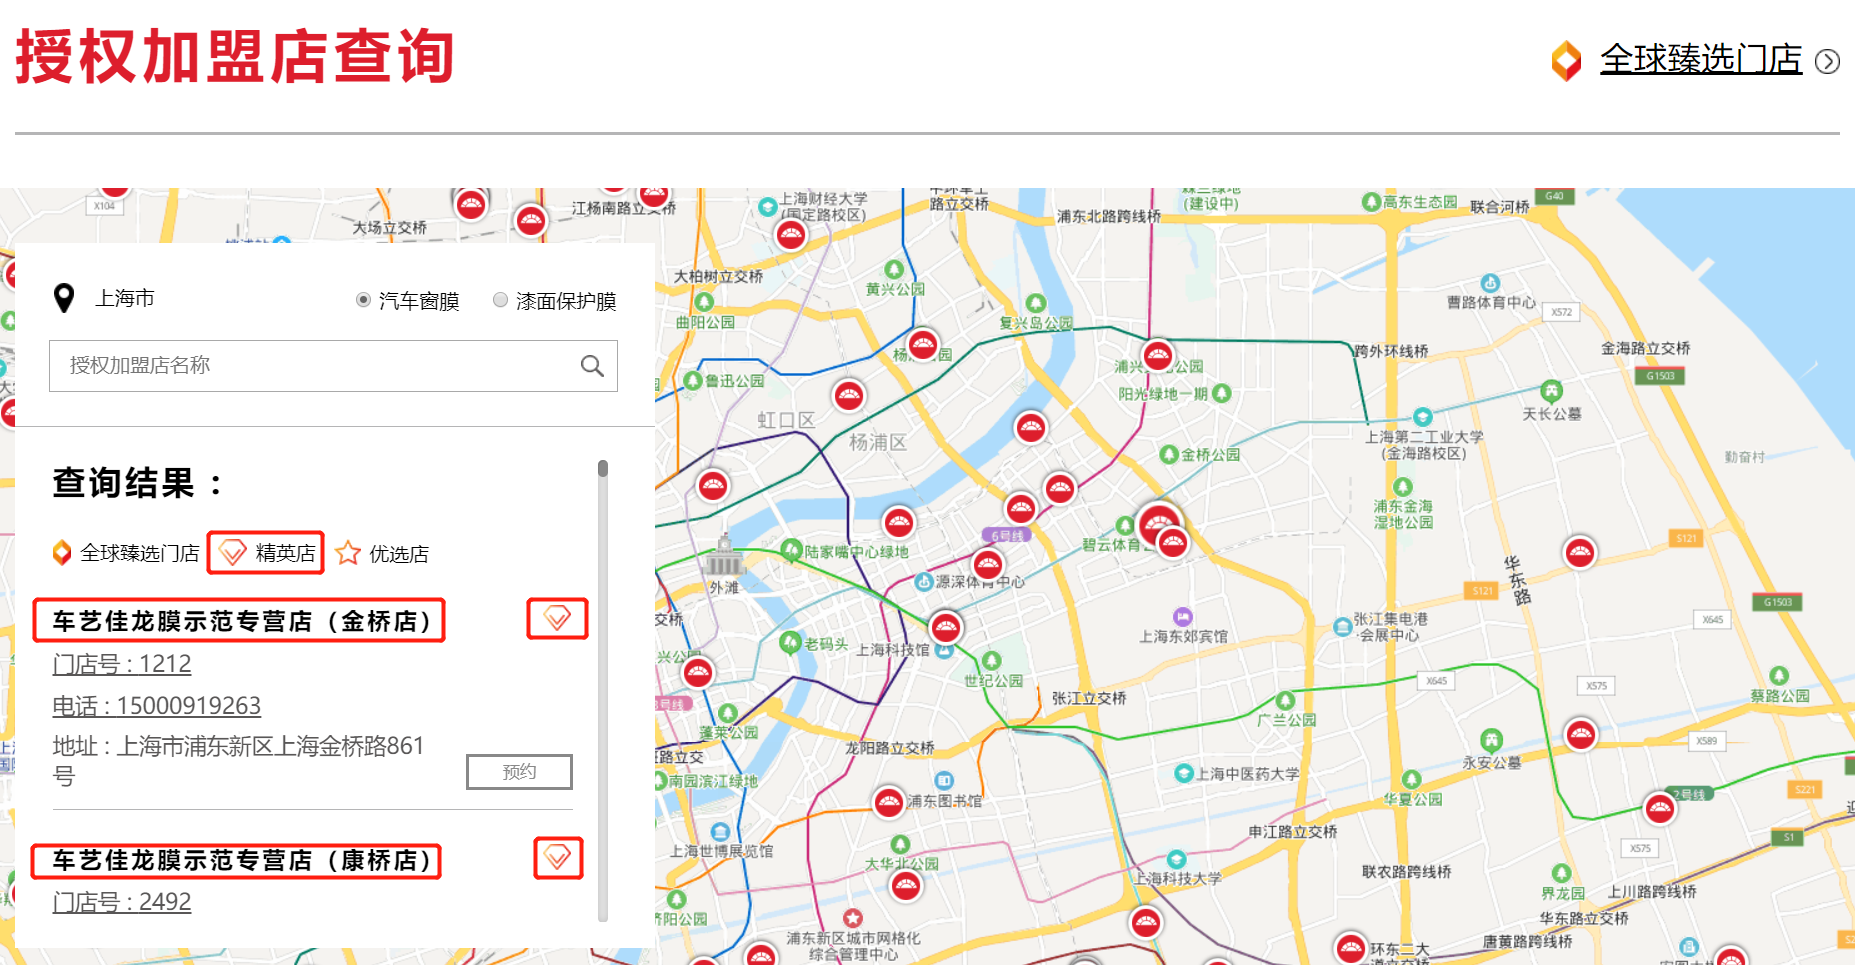The image size is (1855, 965).
Task: Select the 漆面保护膜 radio option
Action: [500, 300]
